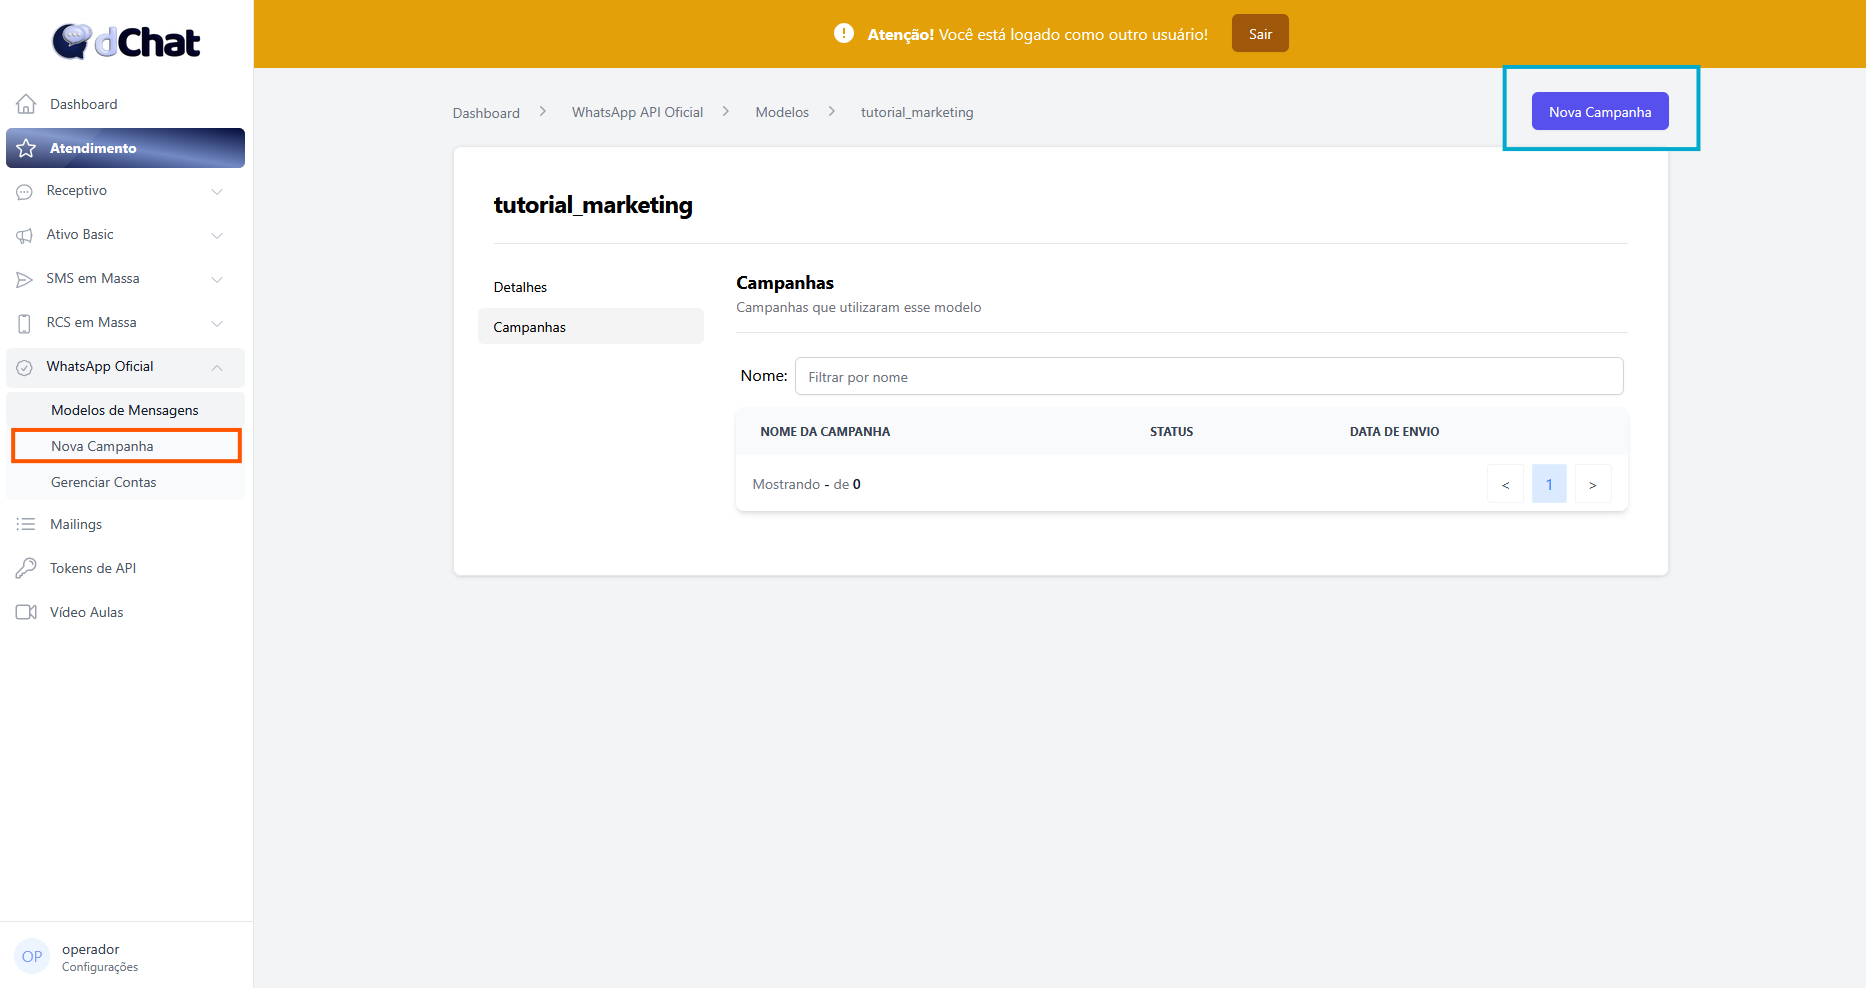Open the Detalhes tab
The width and height of the screenshot is (1866, 988).
tap(520, 287)
